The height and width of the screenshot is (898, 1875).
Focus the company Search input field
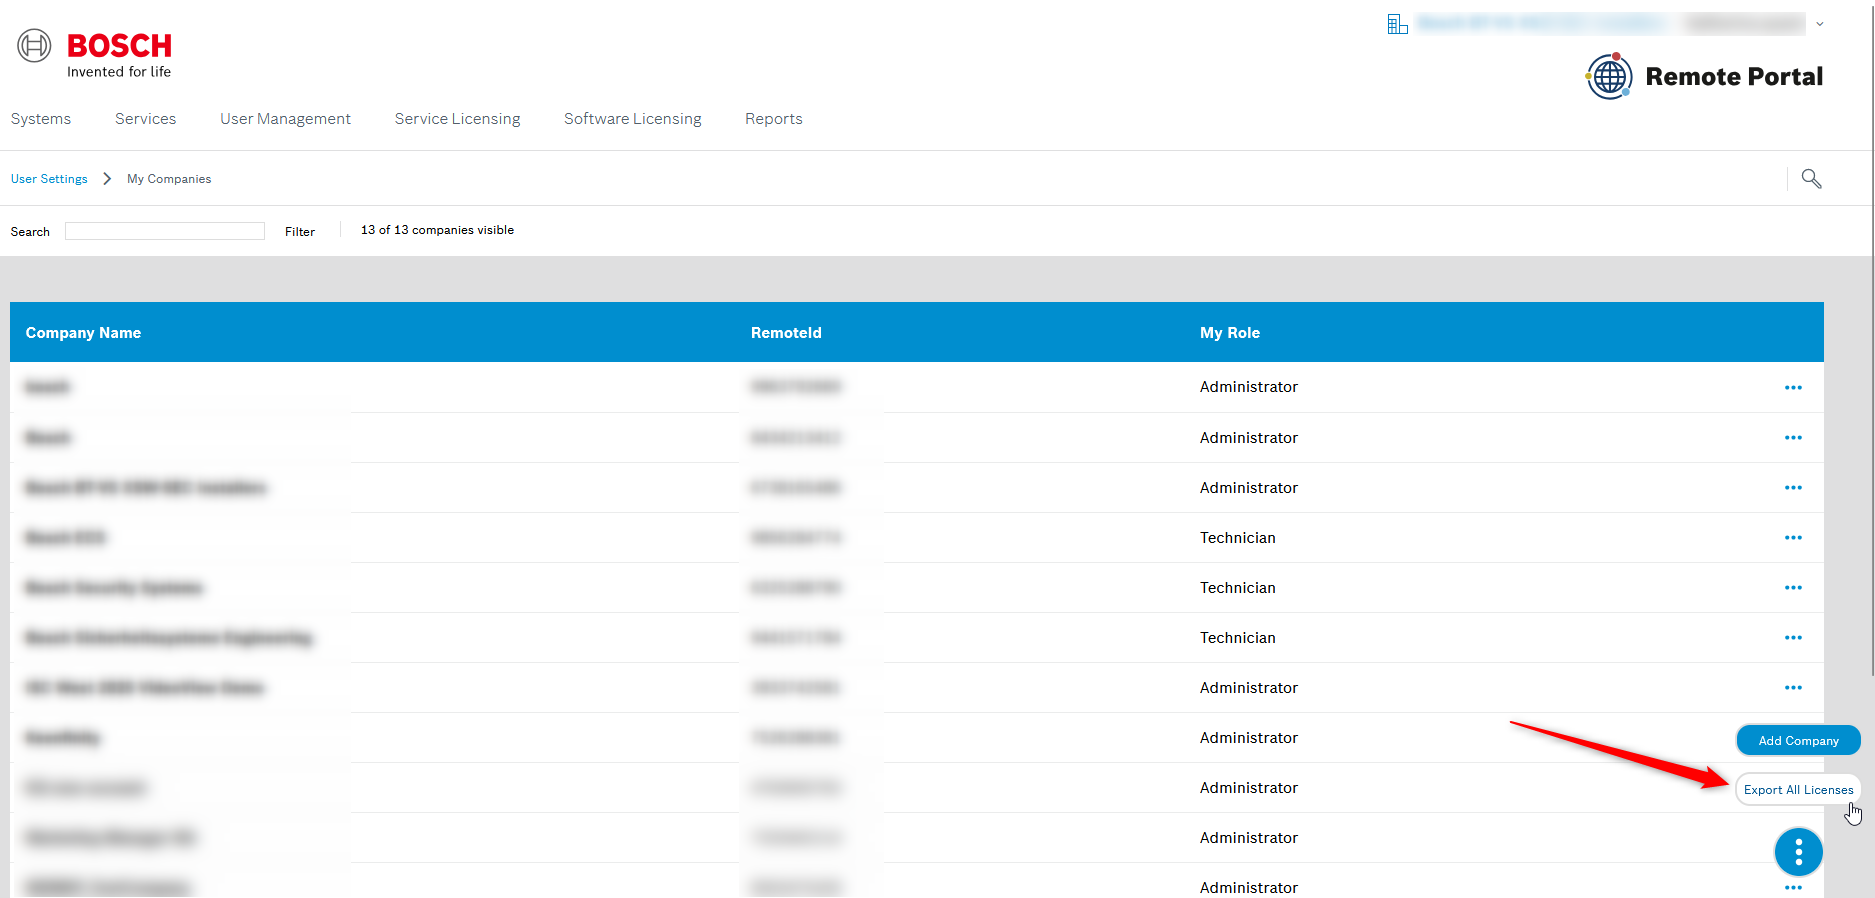(165, 232)
